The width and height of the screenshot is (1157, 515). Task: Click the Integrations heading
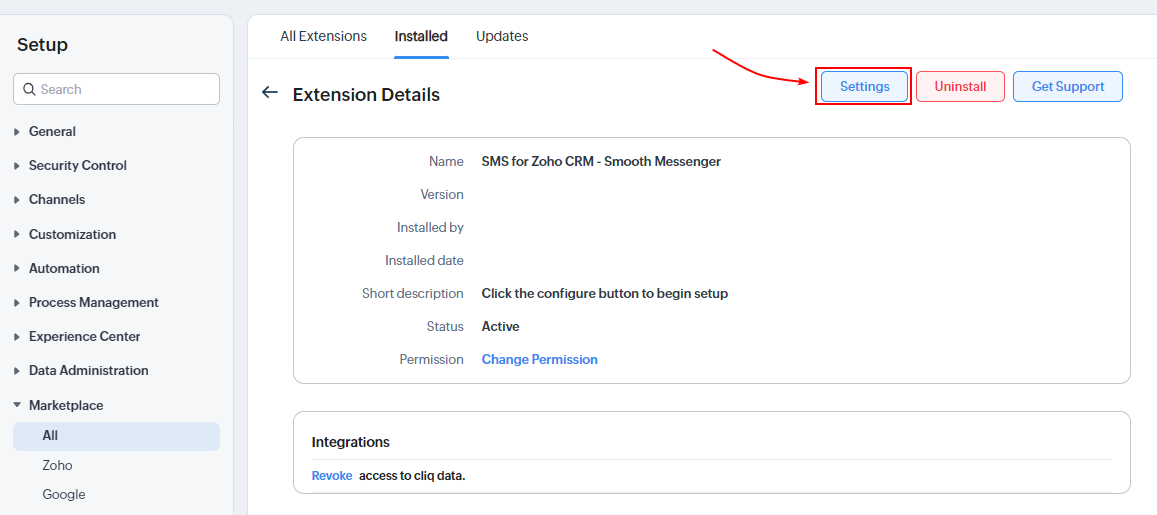click(x=350, y=443)
